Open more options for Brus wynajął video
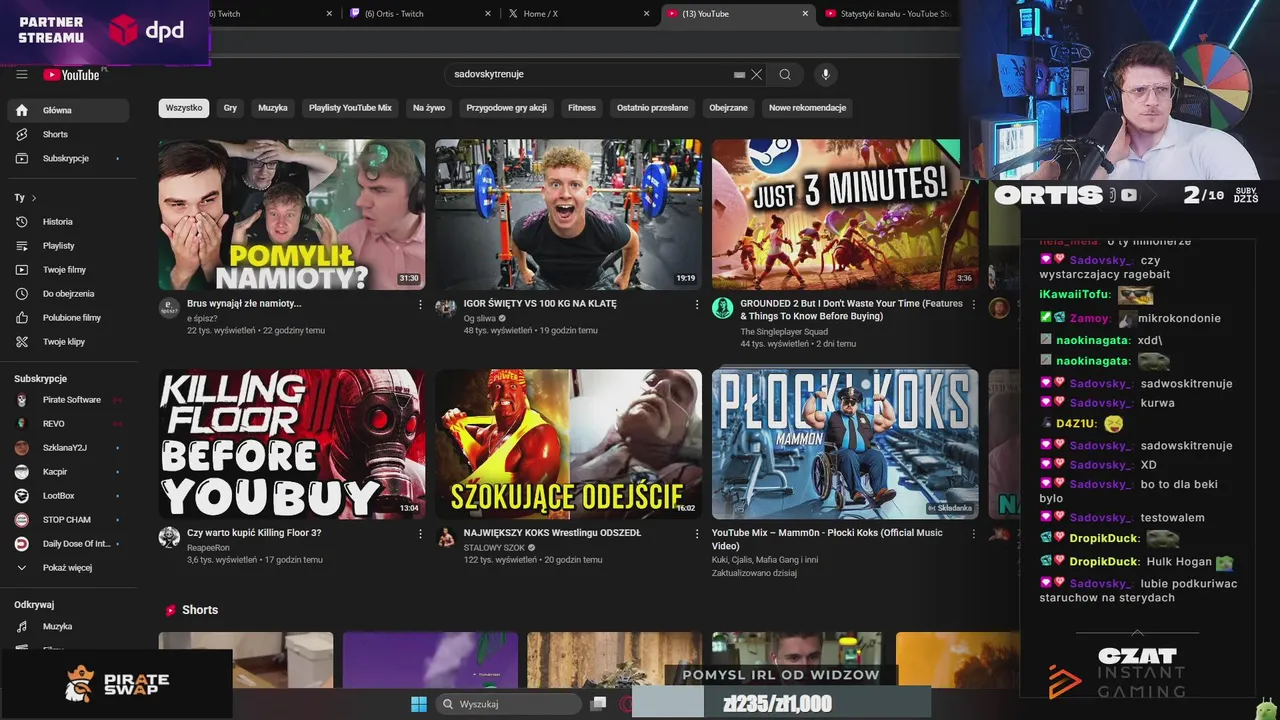 [x=420, y=304]
